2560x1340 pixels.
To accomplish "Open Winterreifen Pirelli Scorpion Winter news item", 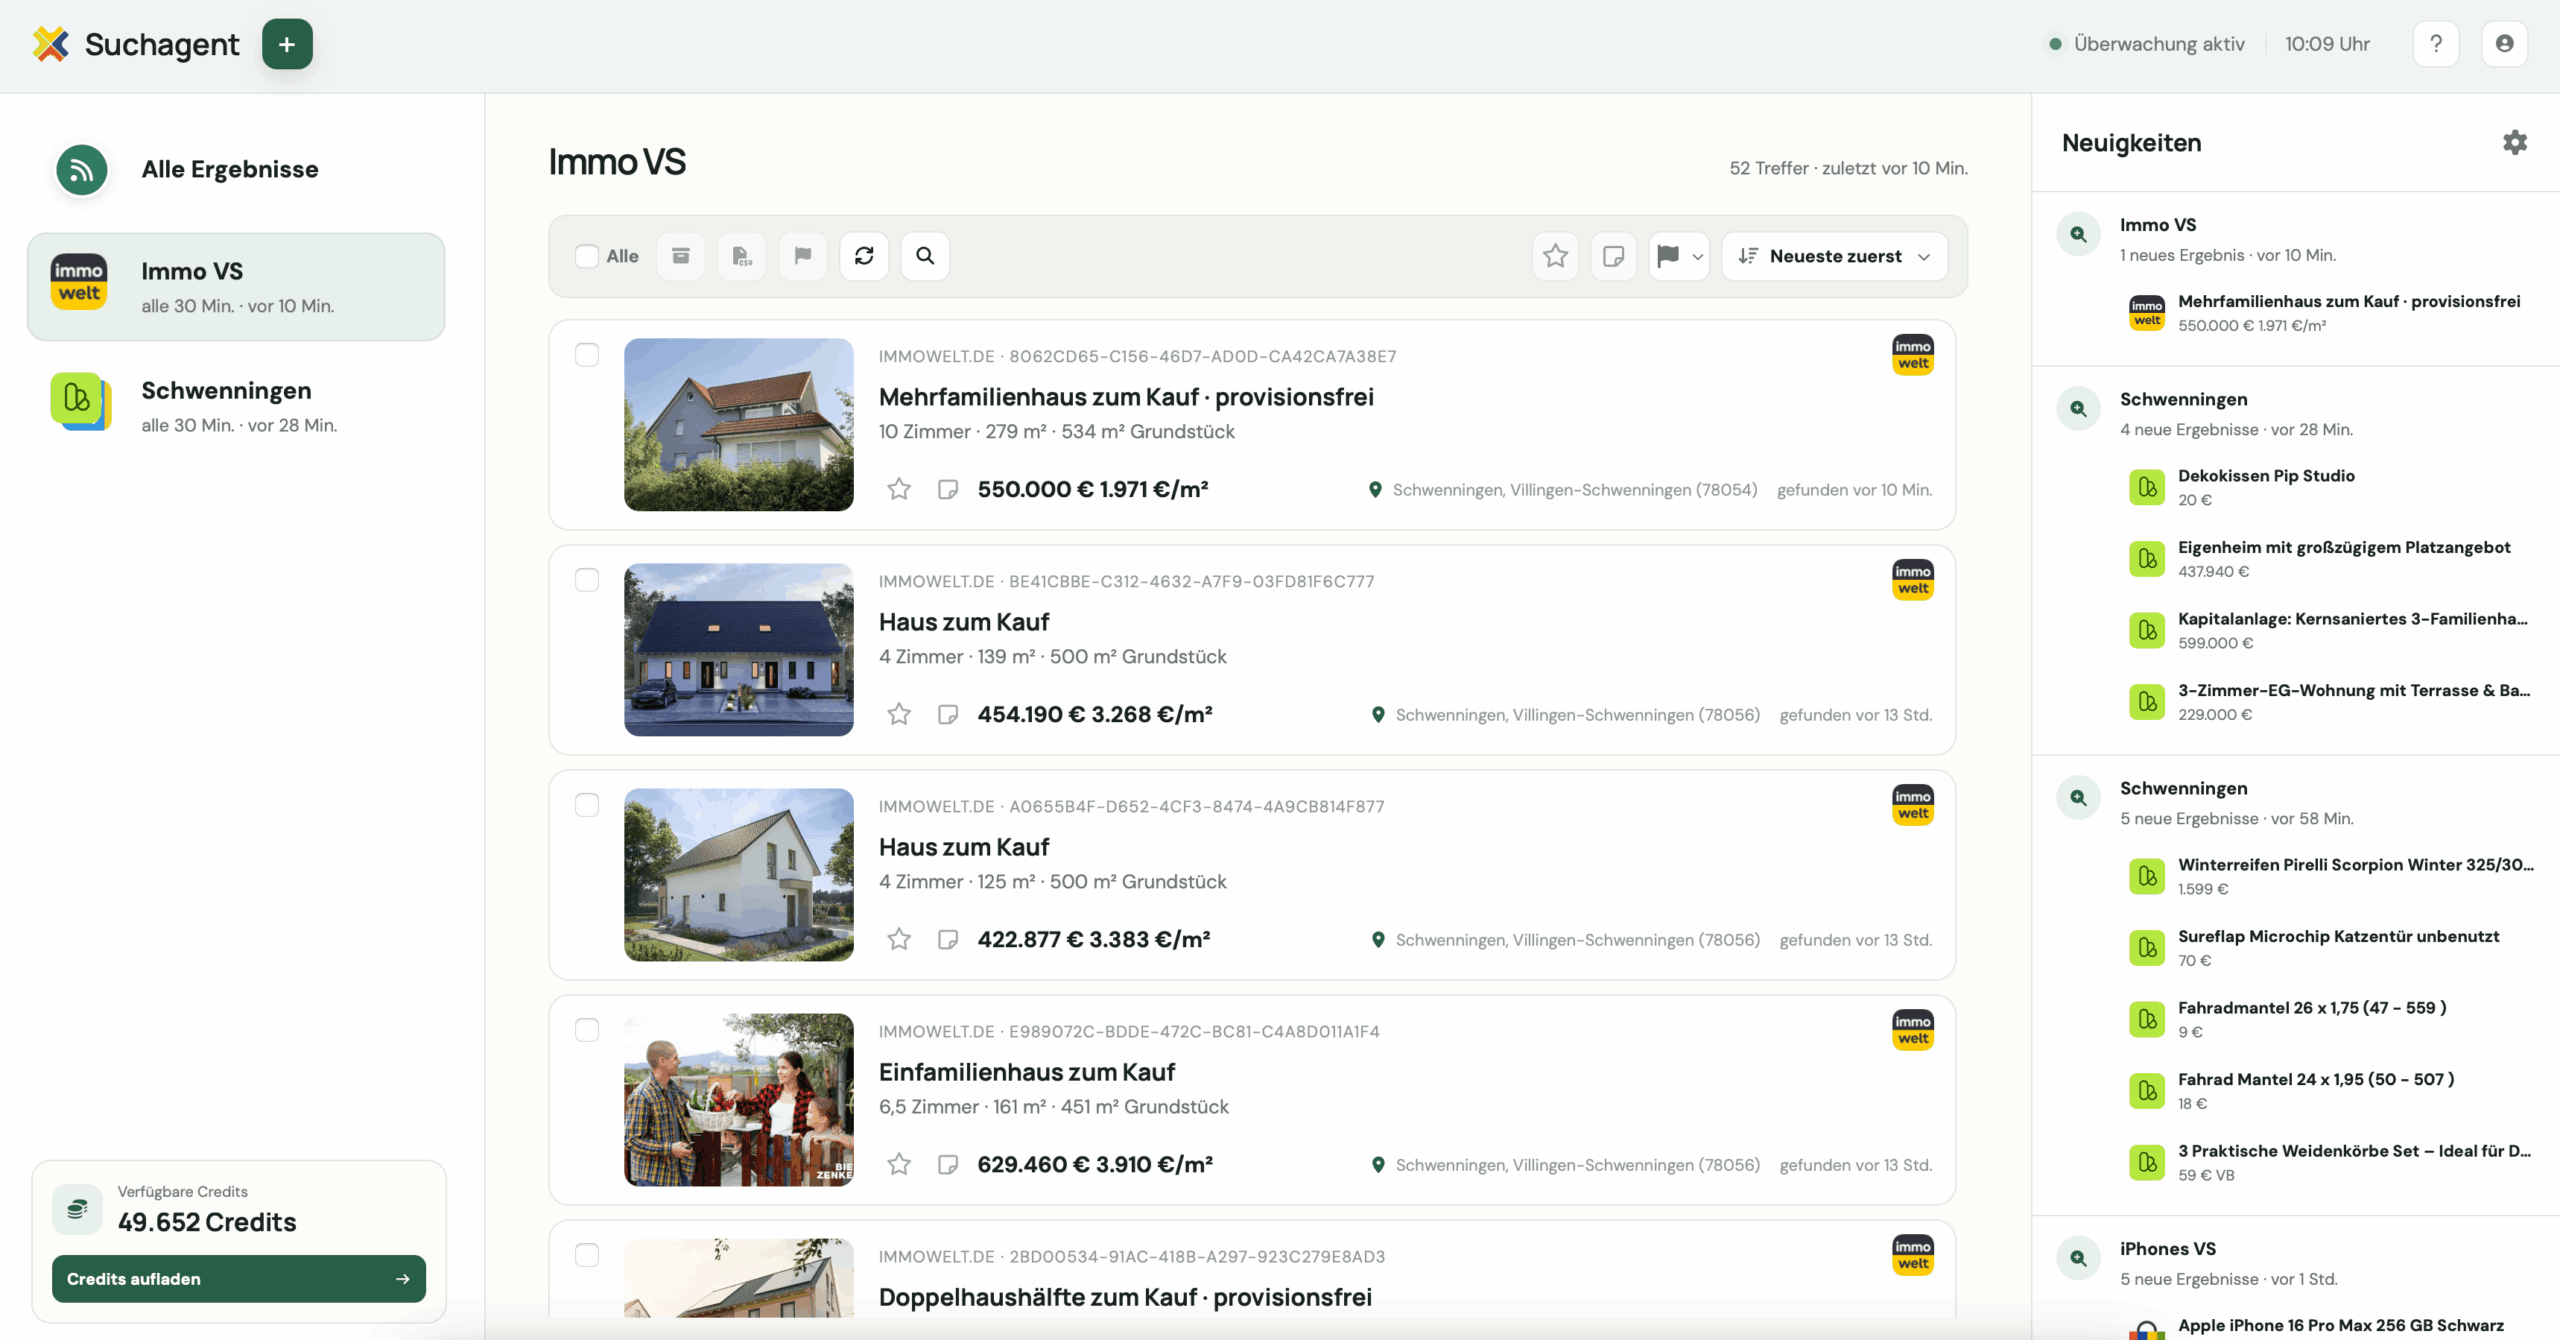I will pos(2330,876).
